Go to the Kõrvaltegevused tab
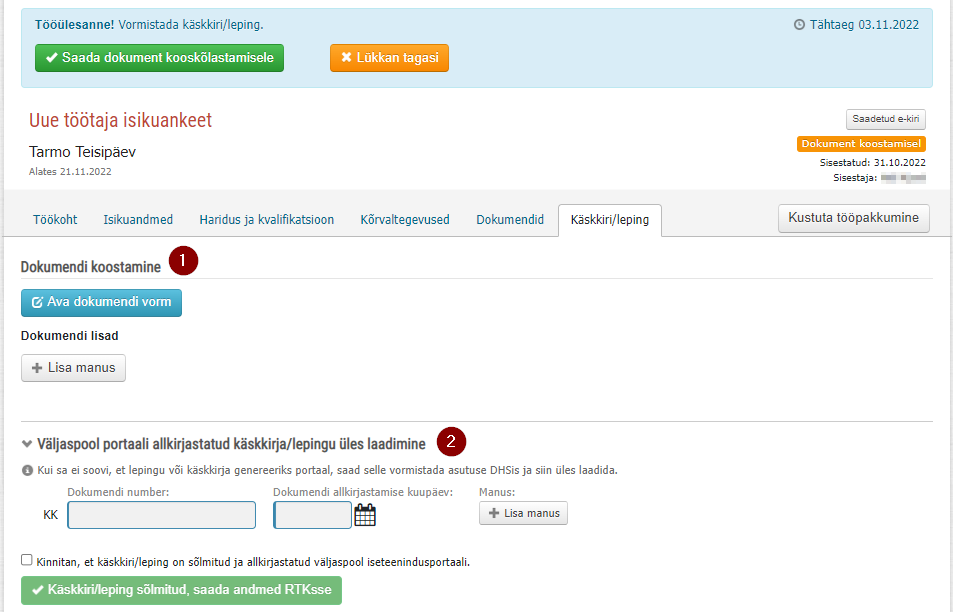This screenshot has width=953, height=612. coord(405,219)
